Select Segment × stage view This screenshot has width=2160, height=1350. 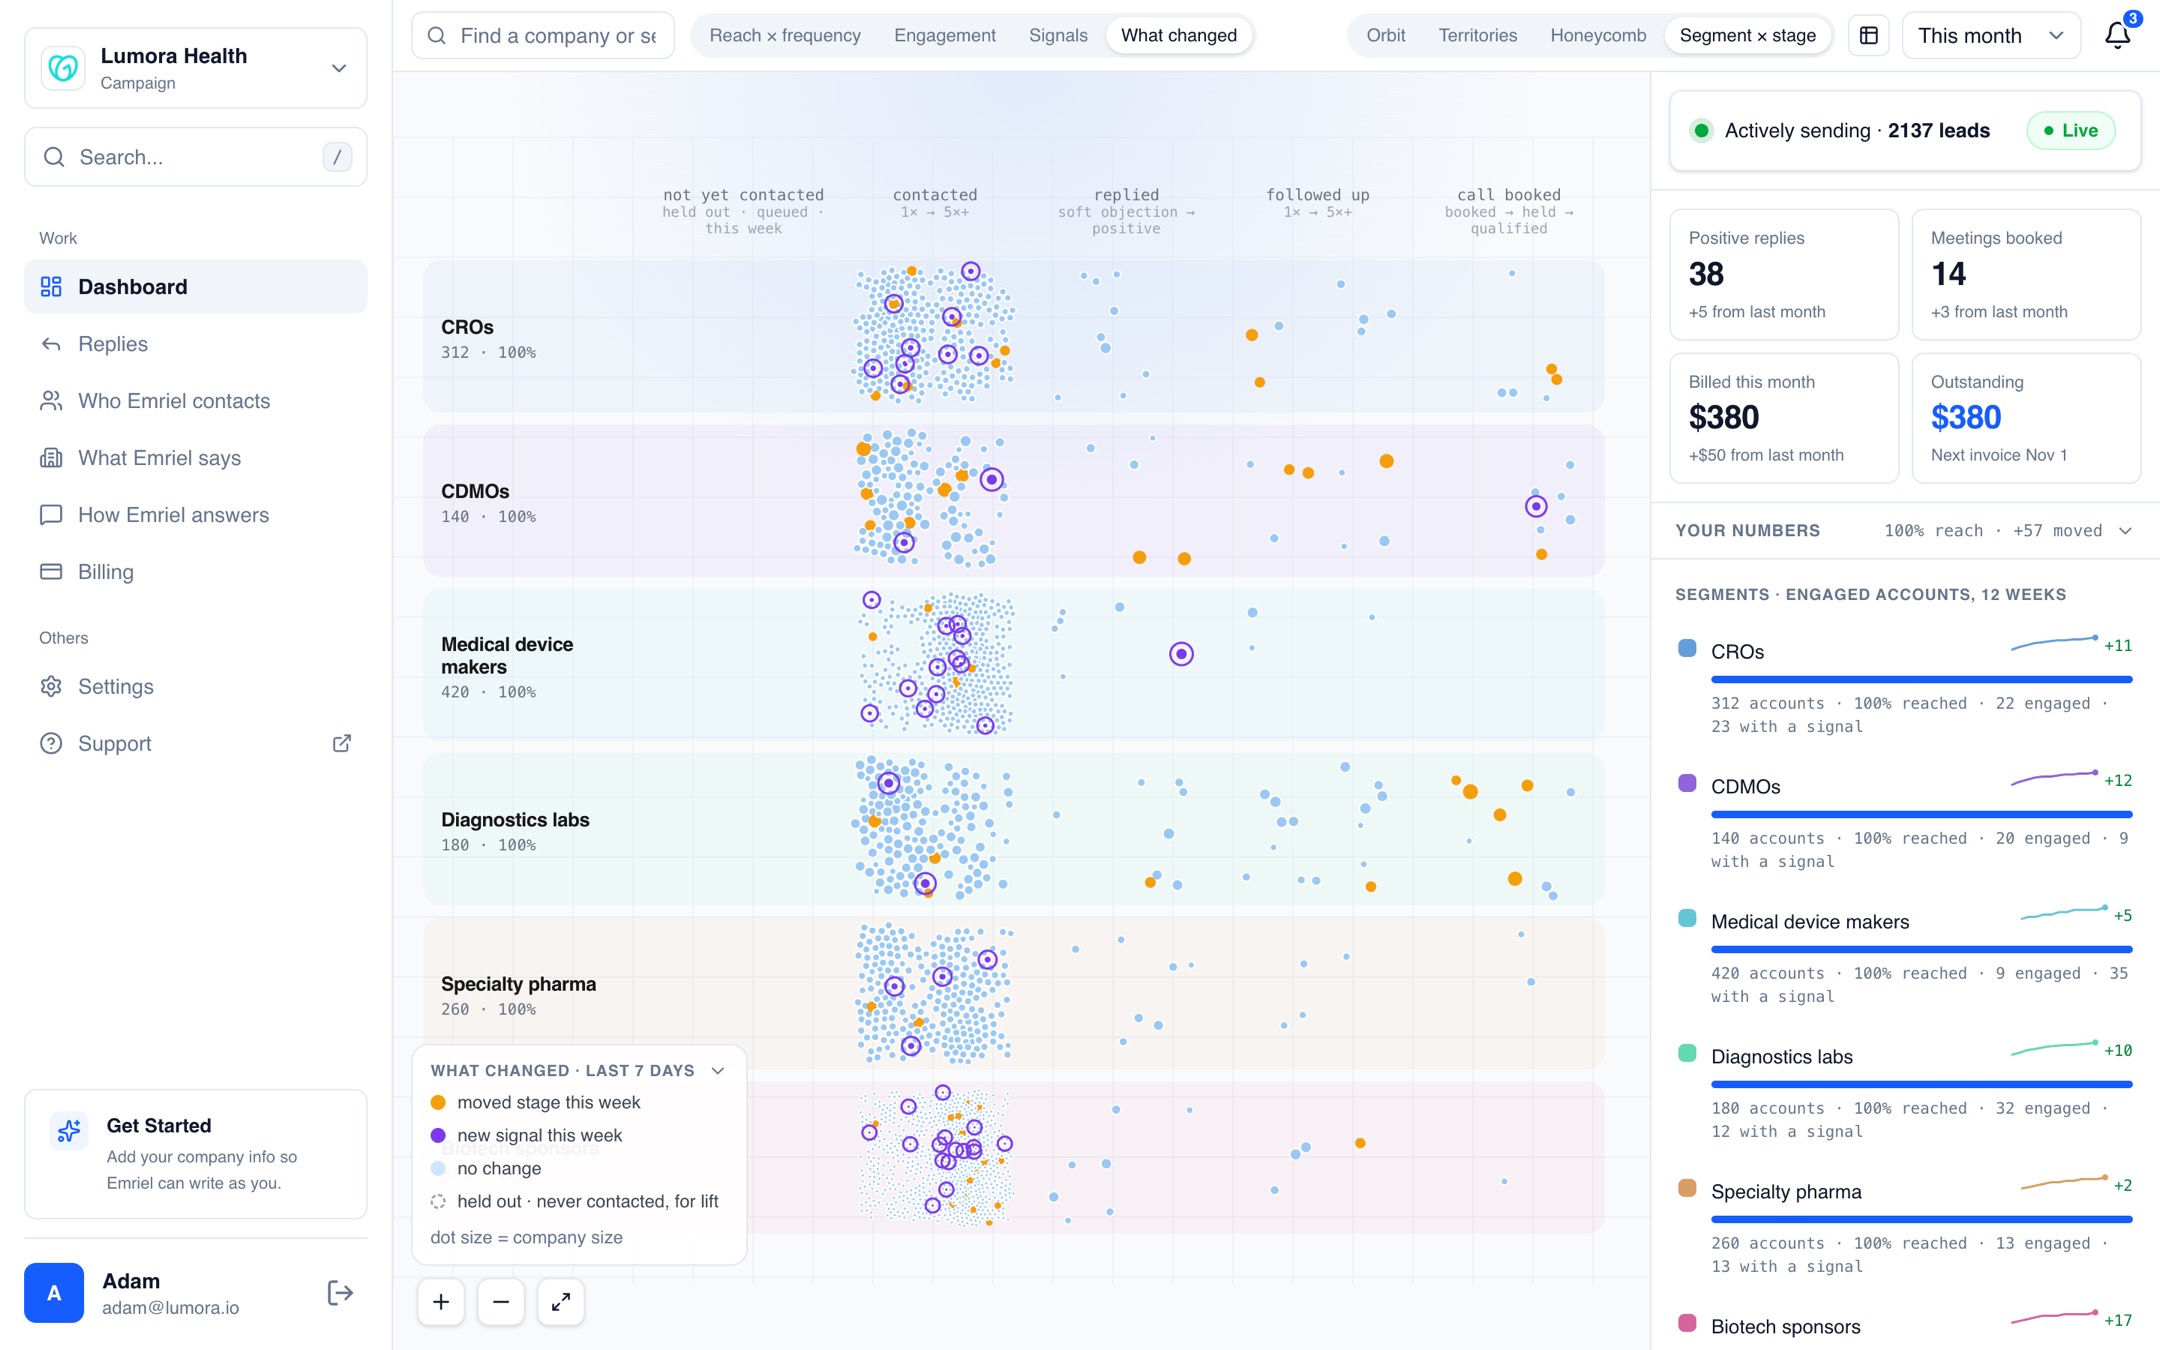(1748, 35)
